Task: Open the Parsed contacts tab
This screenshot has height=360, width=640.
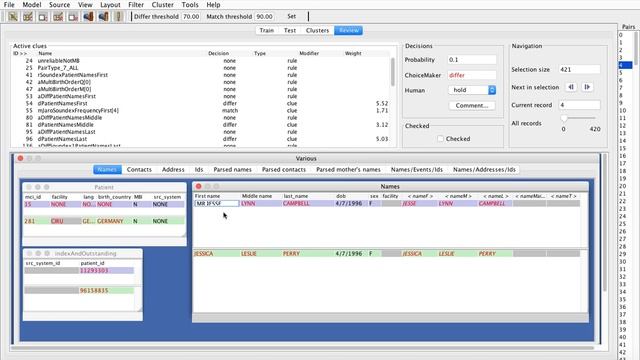Action: (284, 169)
